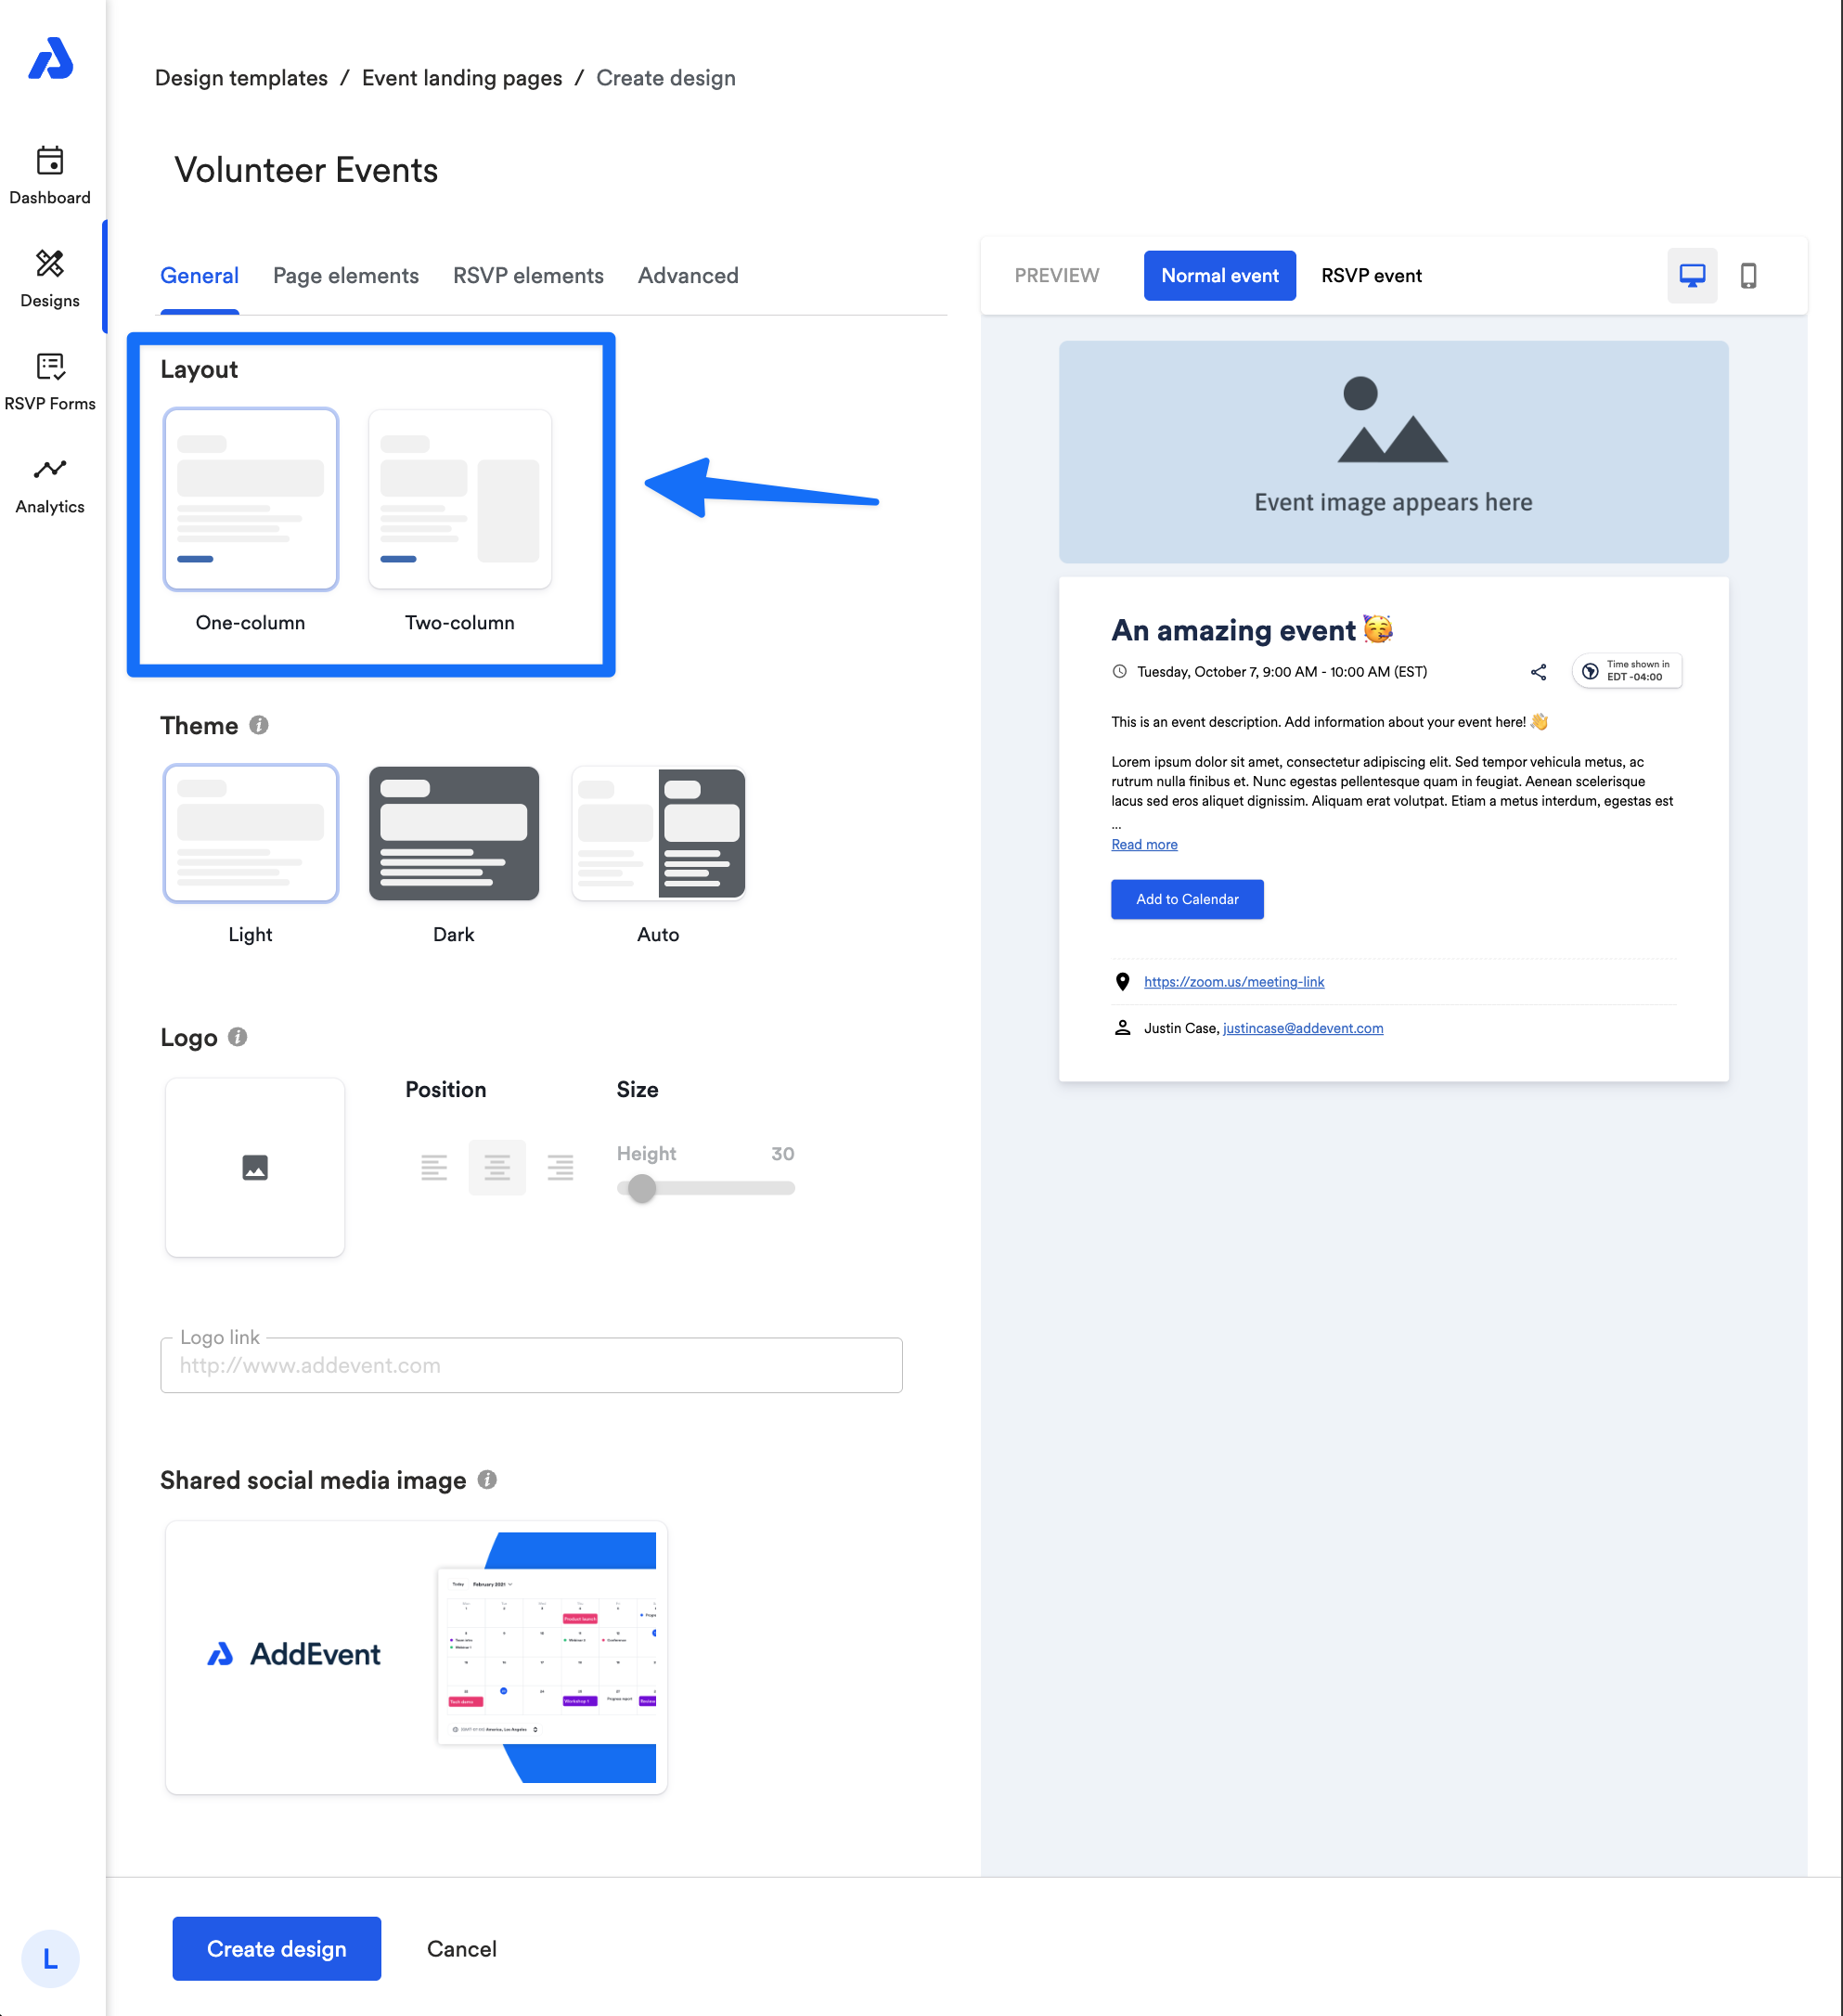The width and height of the screenshot is (1843, 2016).
Task: Align the logo position to right
Action: (560, 1167)
